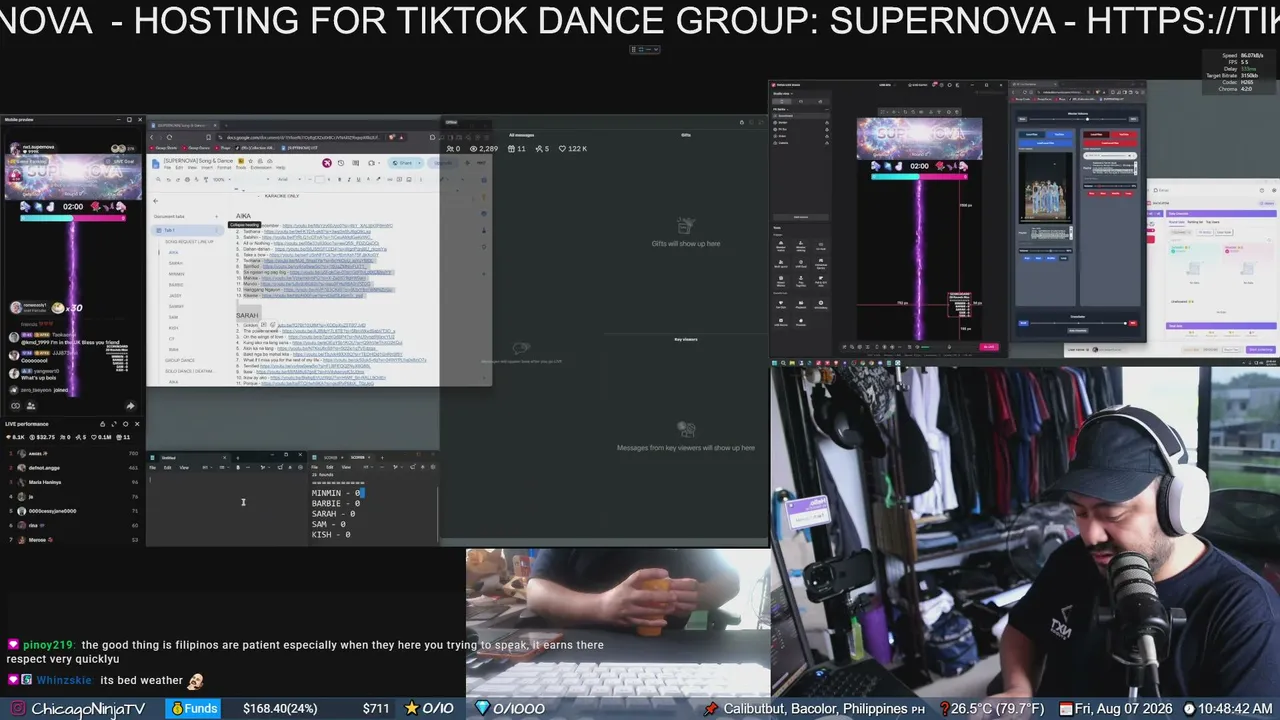Click the share arrow in Mobile preview
The height and width of the screenshot is (720, 1280).
pos(130,406)
